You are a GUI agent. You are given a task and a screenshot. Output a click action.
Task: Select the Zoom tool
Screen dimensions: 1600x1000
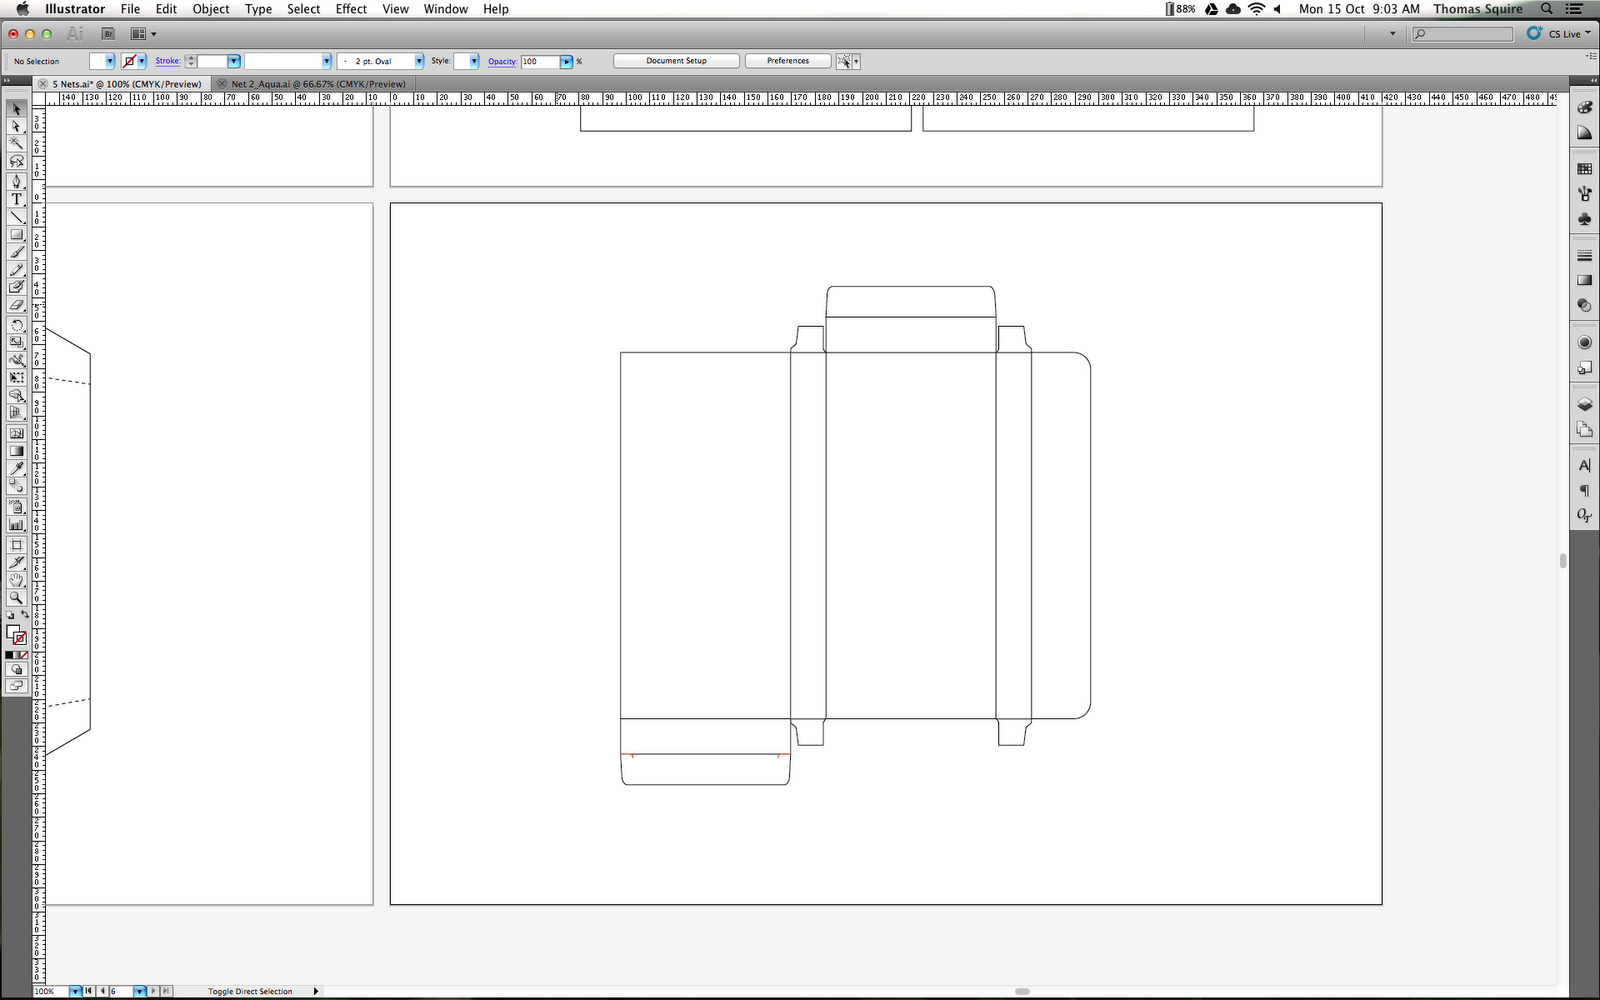16,598
